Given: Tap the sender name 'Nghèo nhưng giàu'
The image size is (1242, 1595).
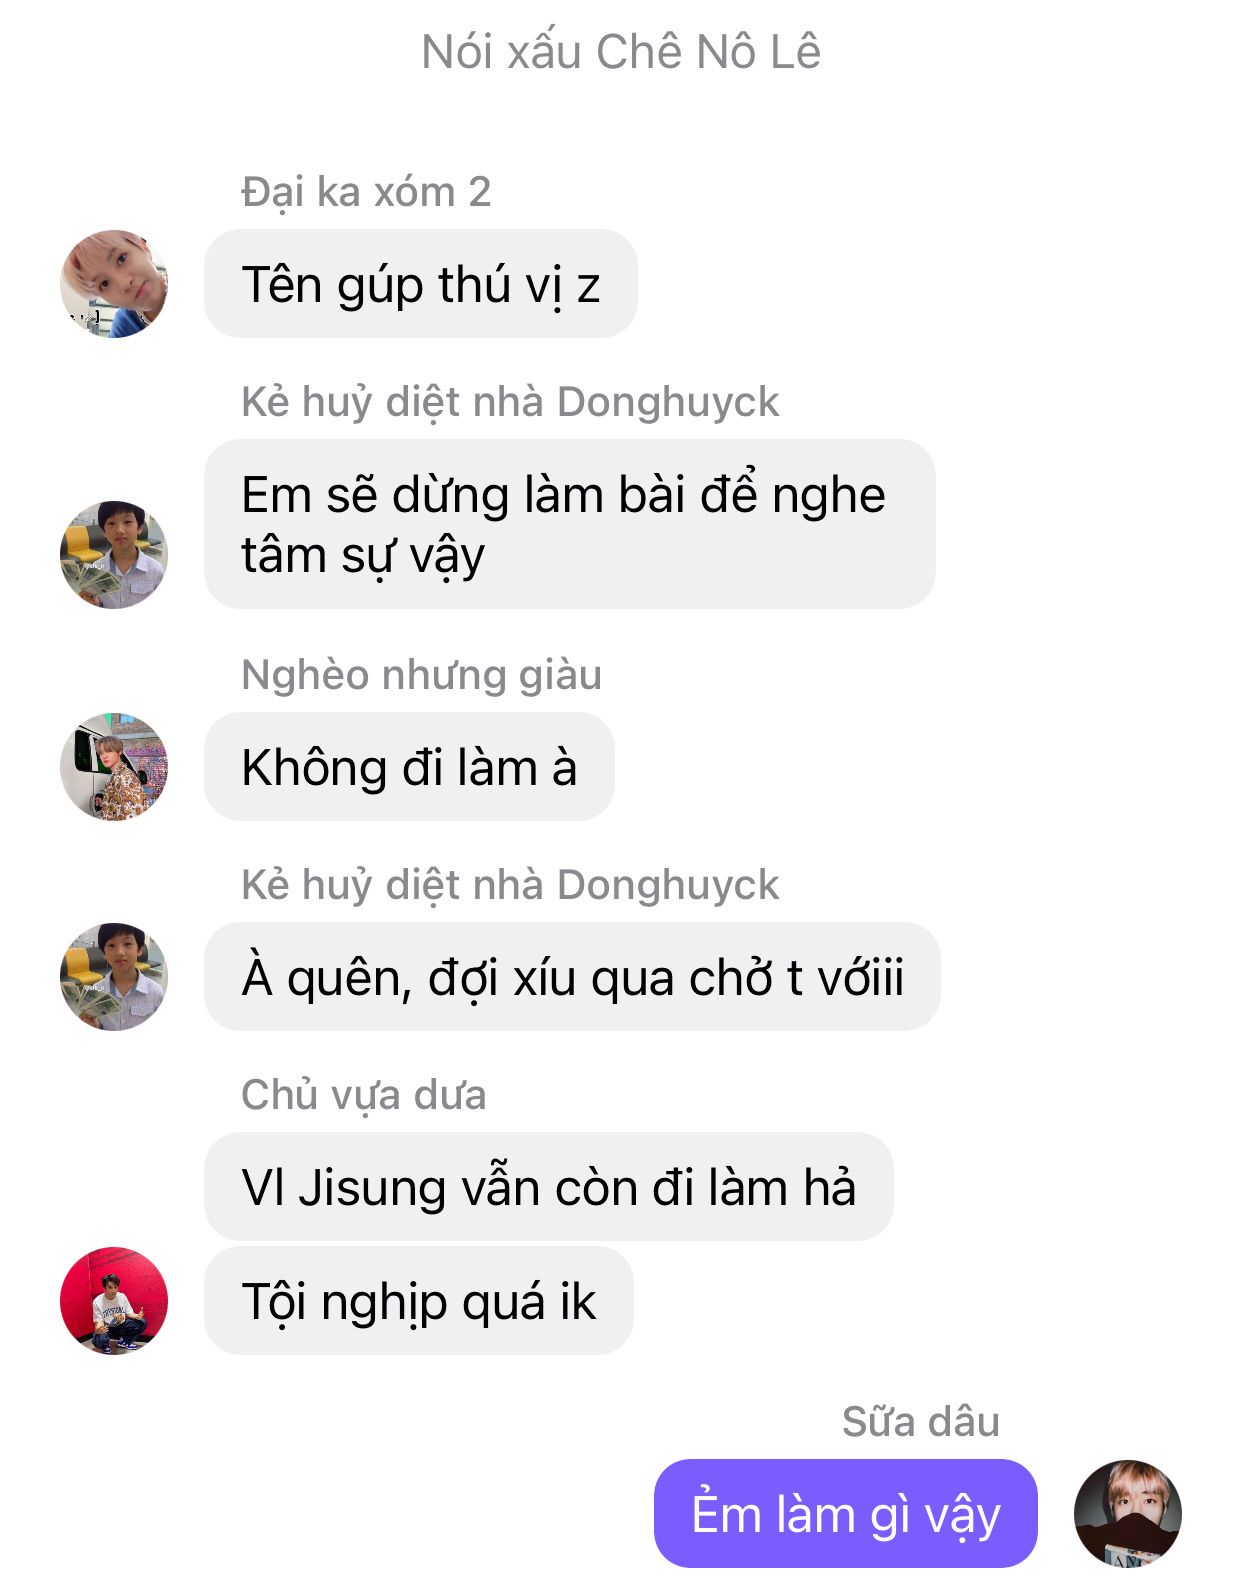Looking at the screenshot, I should pyautogui.click(x=422, y=675).
